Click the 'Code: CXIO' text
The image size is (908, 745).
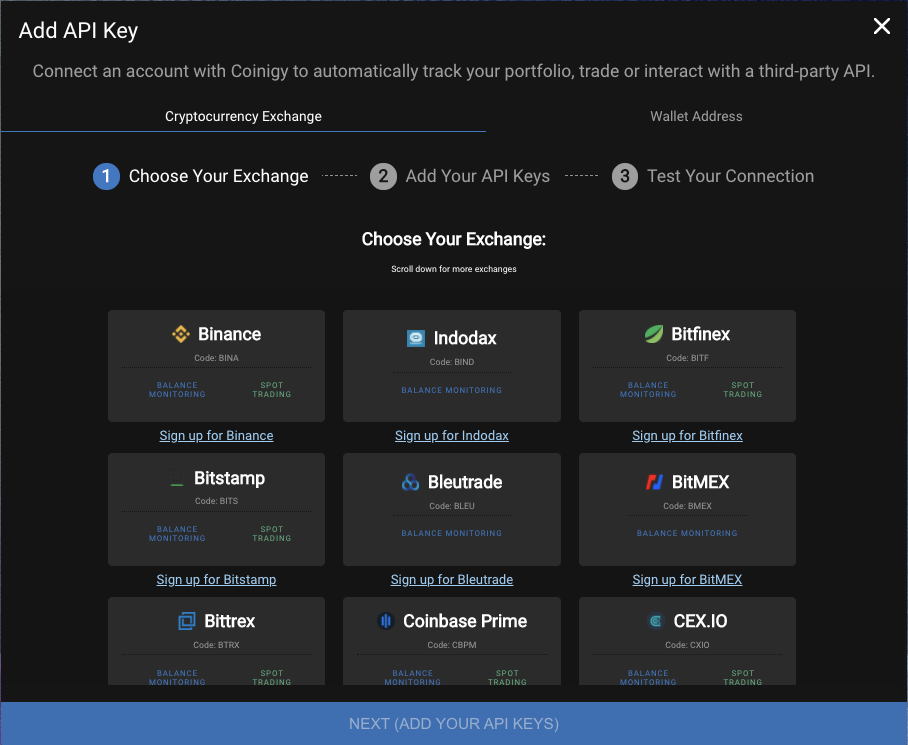[x=687, y=645]
